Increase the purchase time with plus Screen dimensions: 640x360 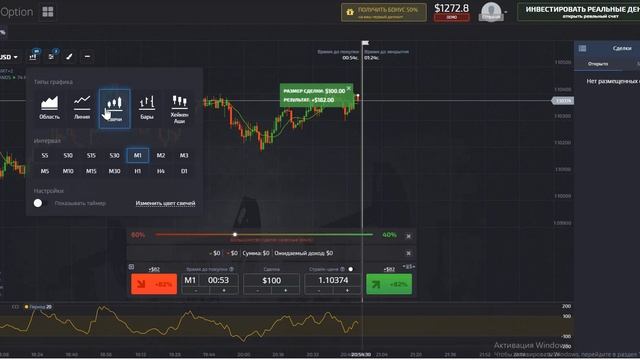pos(224,291)
